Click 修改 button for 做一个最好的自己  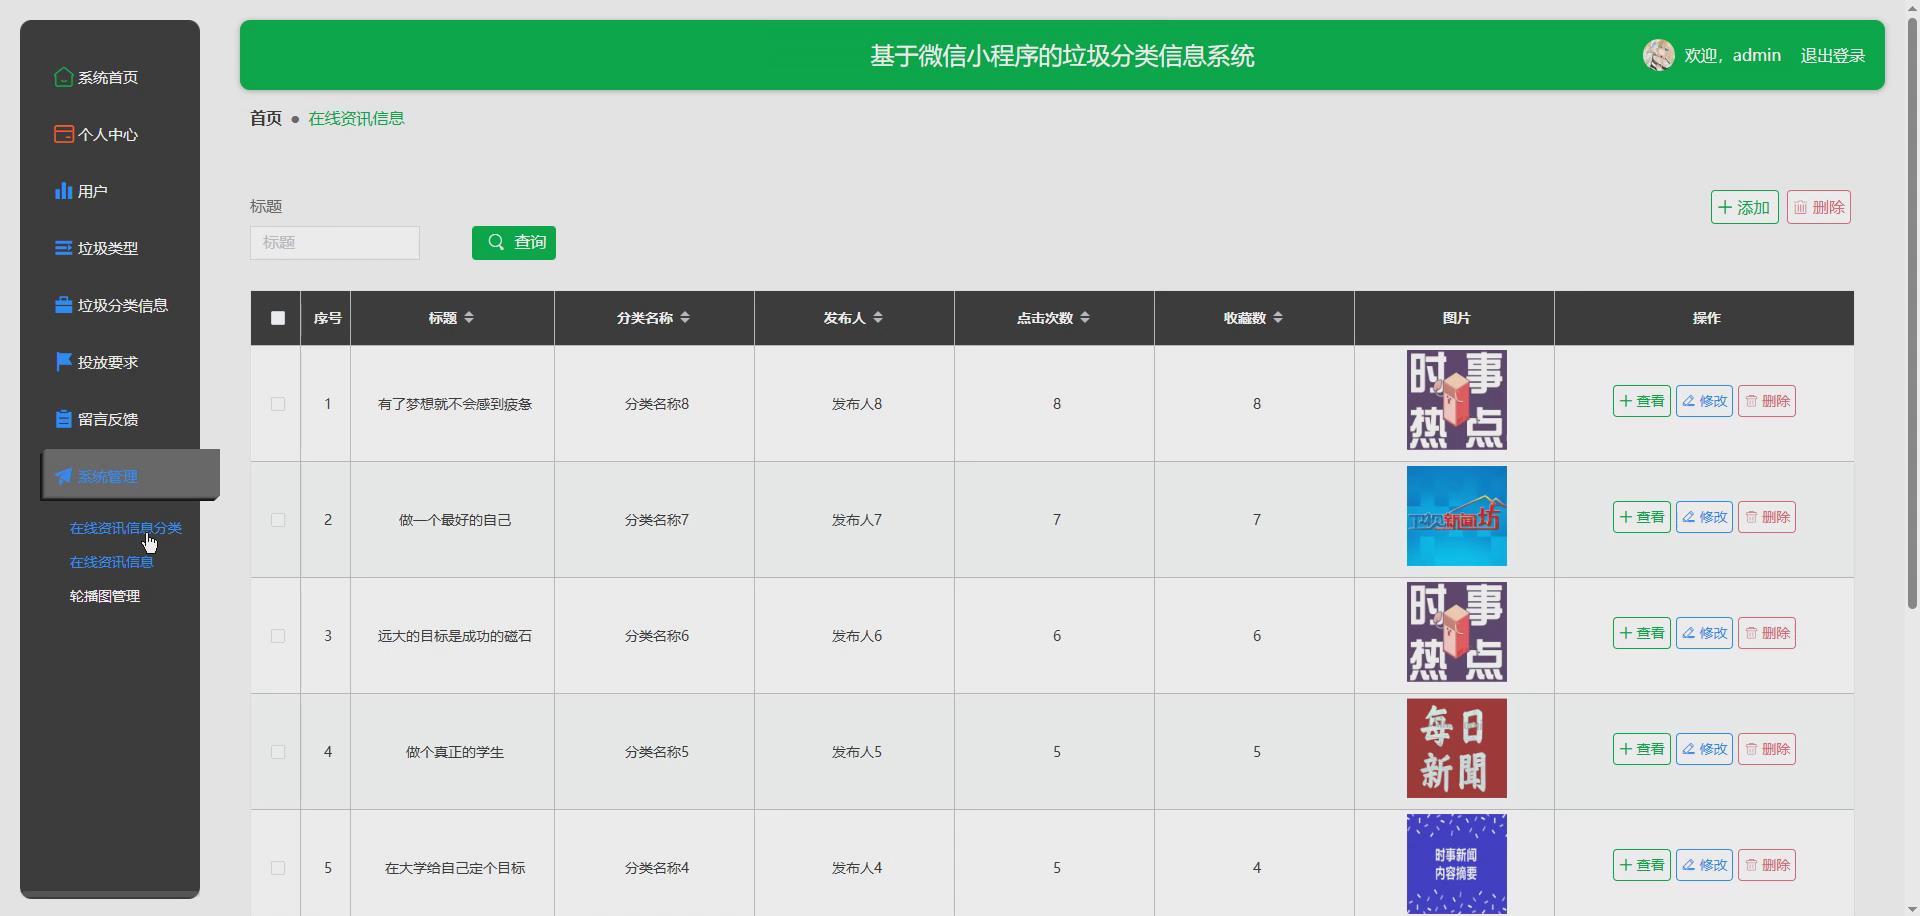click(1704, 517)
